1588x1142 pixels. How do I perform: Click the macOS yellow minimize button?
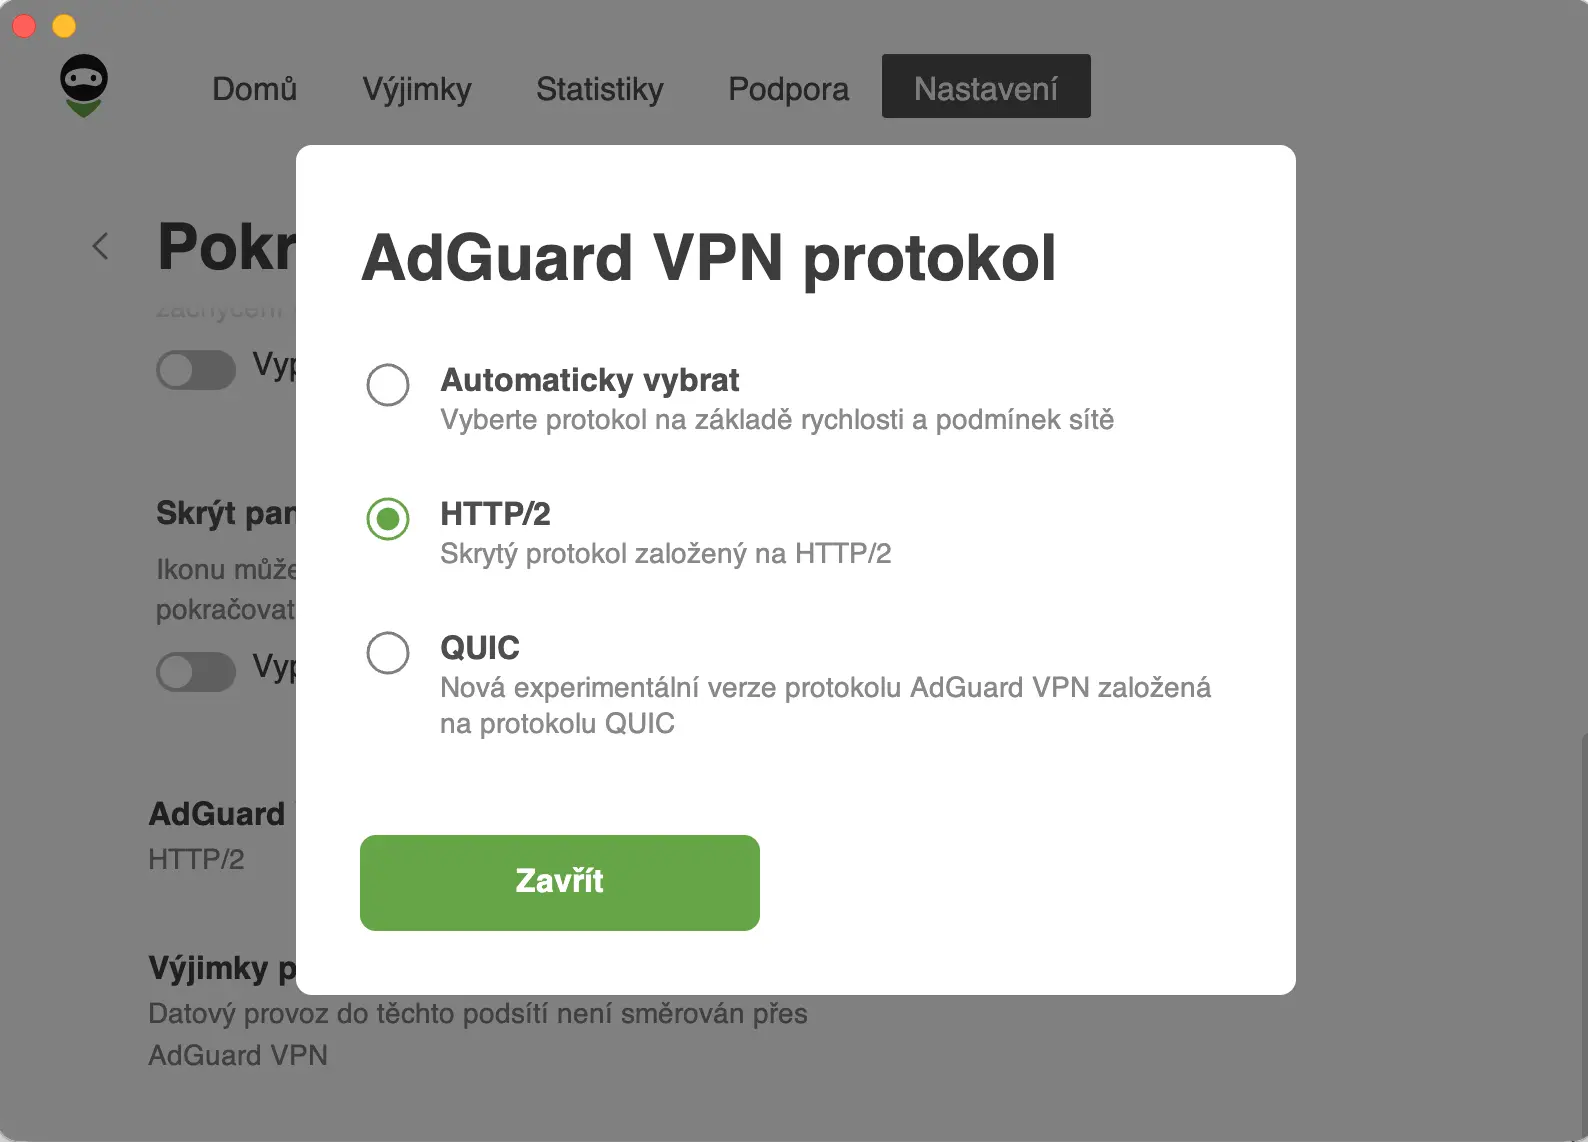click(64, 26)
